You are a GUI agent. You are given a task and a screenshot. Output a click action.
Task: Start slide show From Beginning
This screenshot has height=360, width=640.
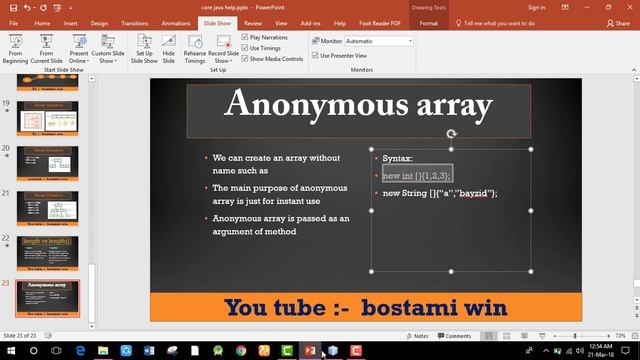15,49
